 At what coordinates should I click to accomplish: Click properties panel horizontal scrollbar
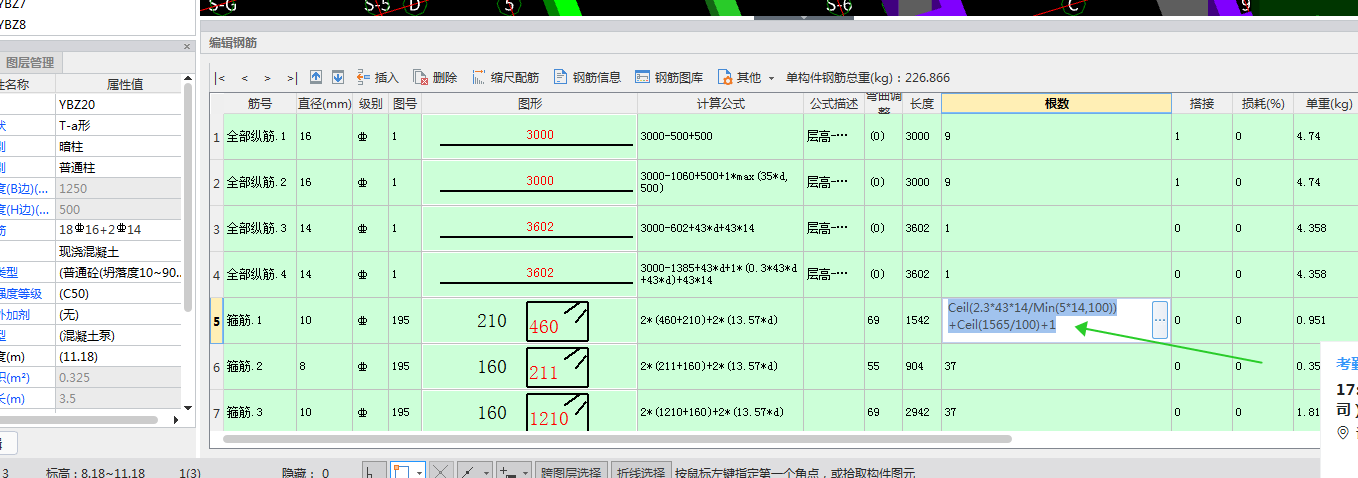[x=80, y=420]
